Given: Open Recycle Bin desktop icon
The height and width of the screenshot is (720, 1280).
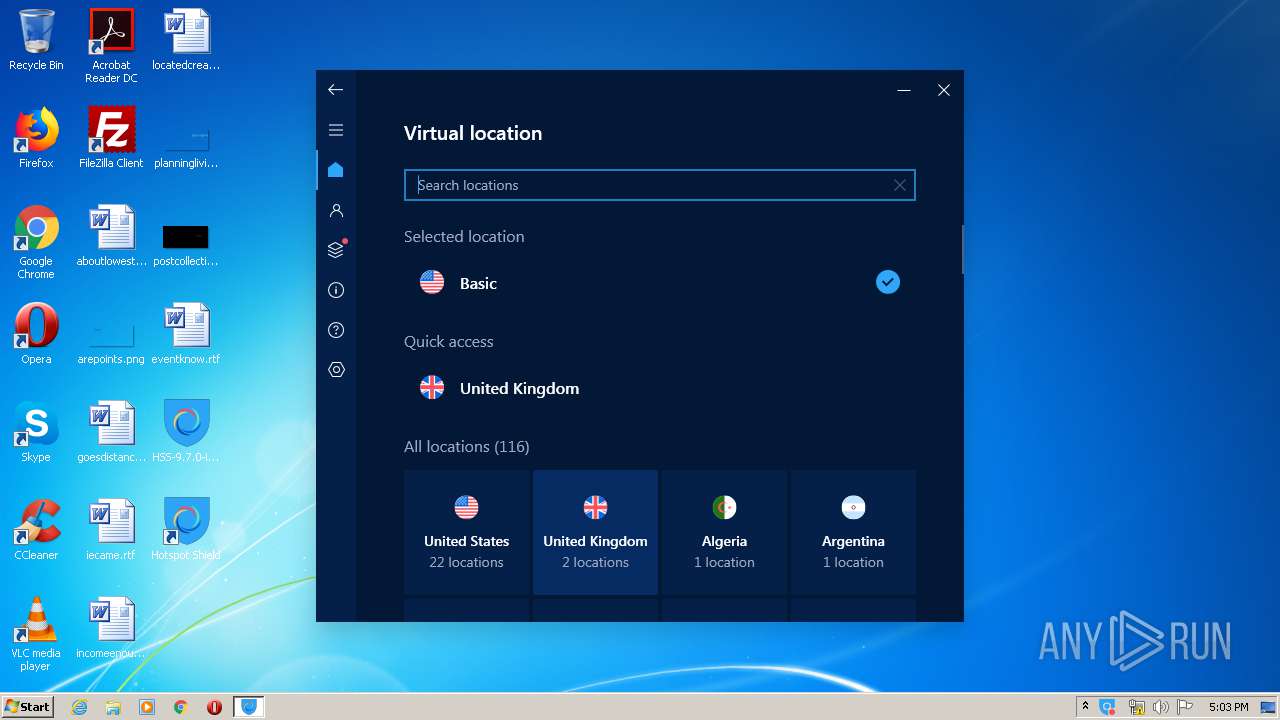Looking at the screenshot, I should (x=36, y=40).
